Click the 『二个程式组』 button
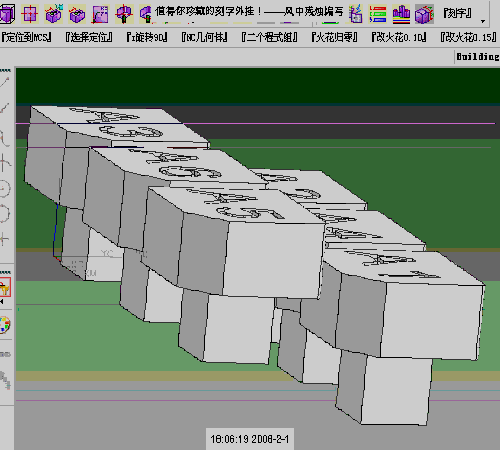The height and width of the screenshot is (450, 500). click(x=269, y=37)
